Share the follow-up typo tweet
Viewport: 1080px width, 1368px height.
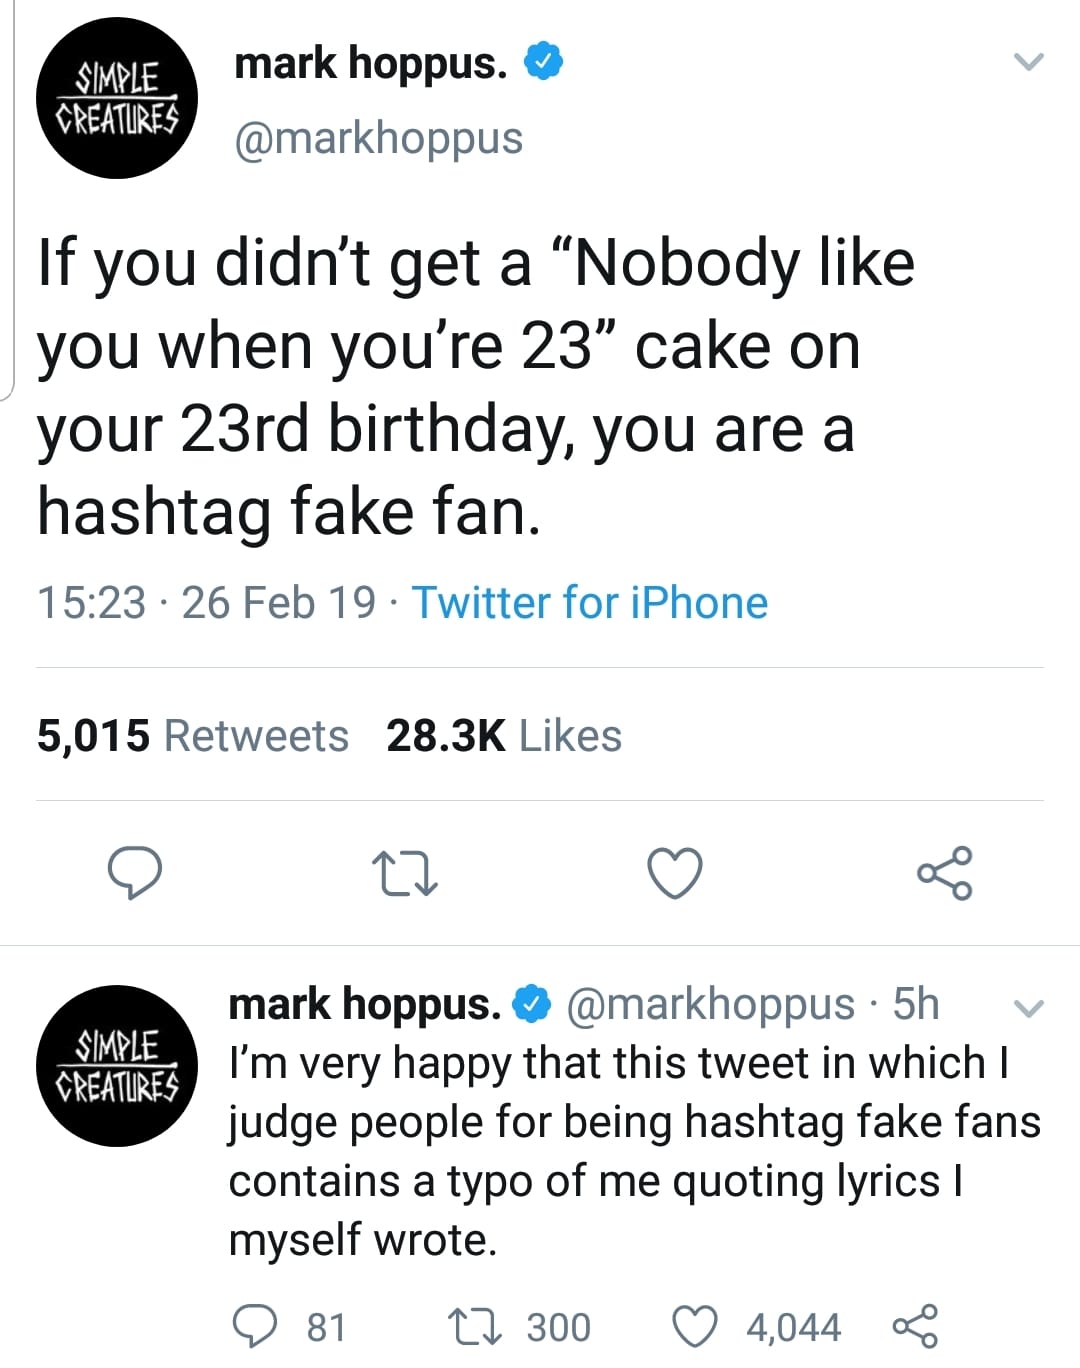coord(915,1326)
